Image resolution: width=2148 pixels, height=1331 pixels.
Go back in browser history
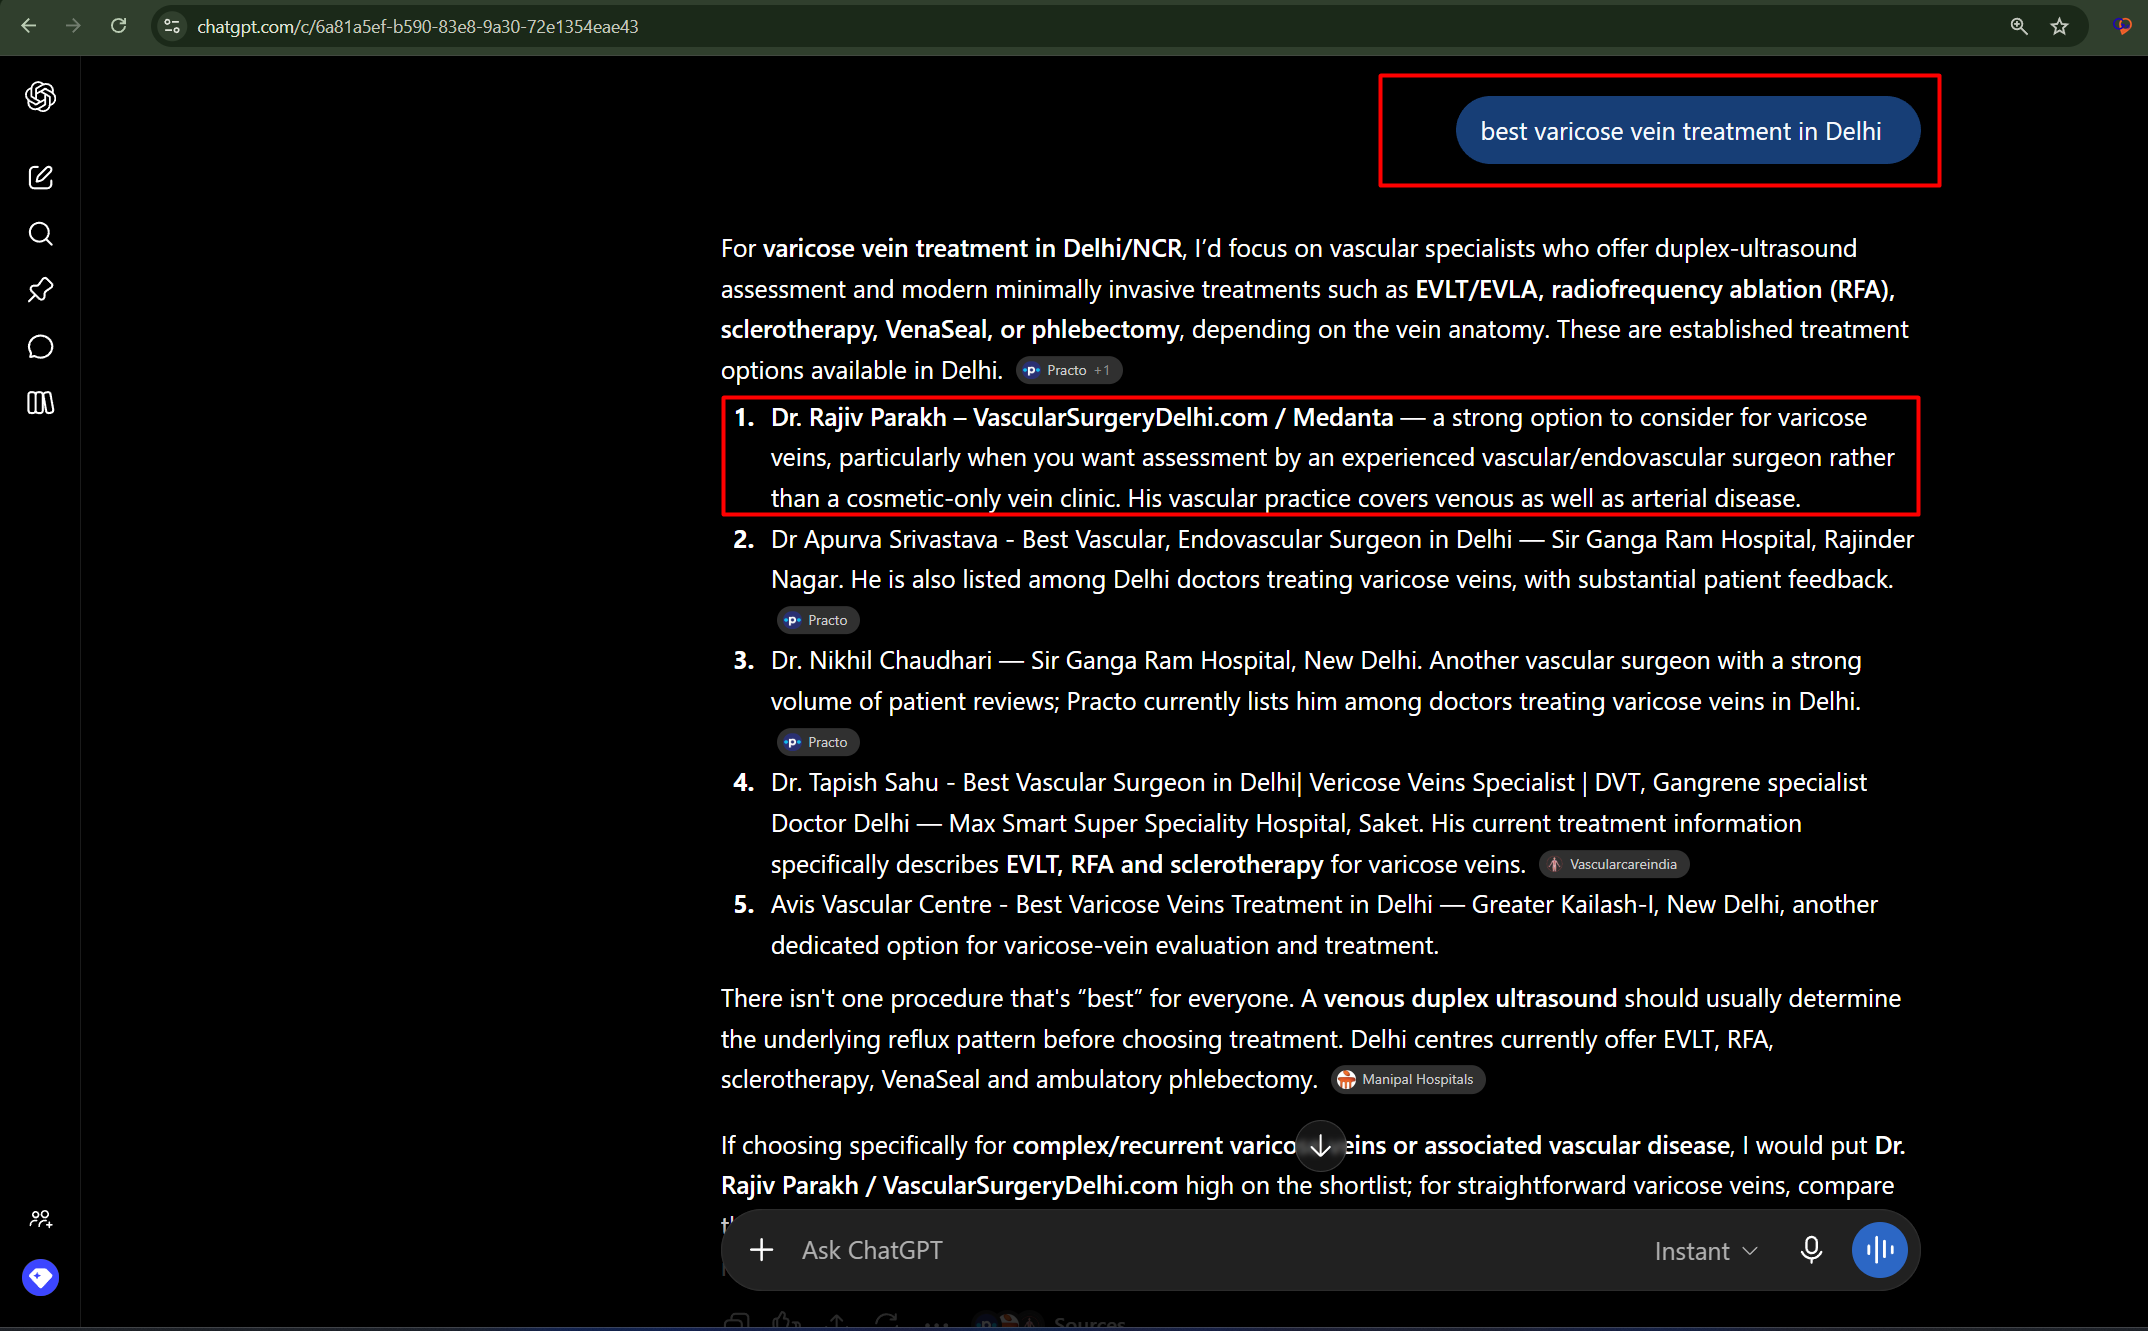[x=29, y=26]
